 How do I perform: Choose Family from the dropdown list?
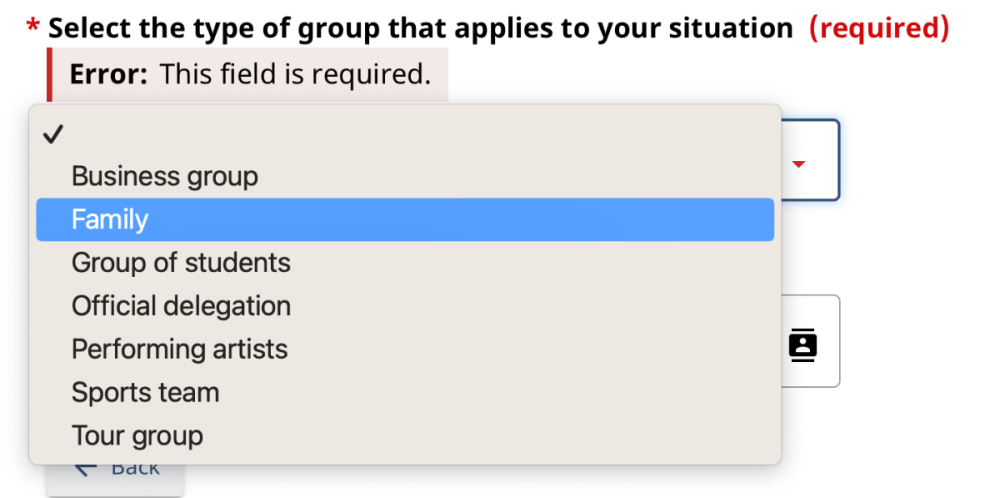[x=110, y=220]
